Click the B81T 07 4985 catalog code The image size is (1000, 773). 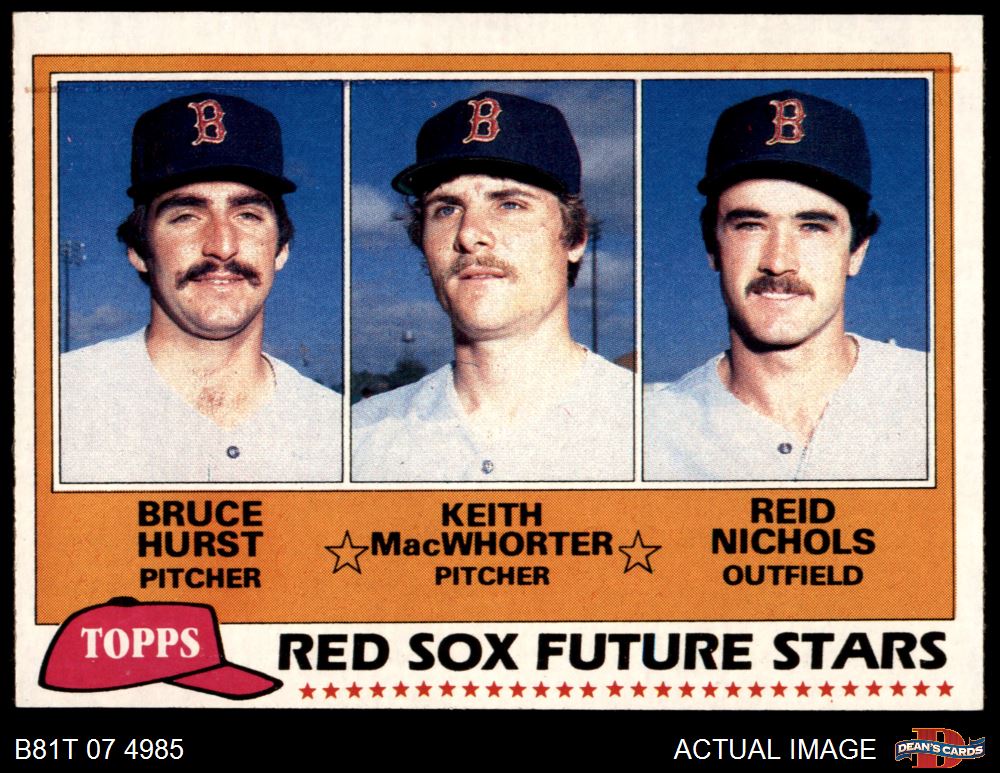99,749
